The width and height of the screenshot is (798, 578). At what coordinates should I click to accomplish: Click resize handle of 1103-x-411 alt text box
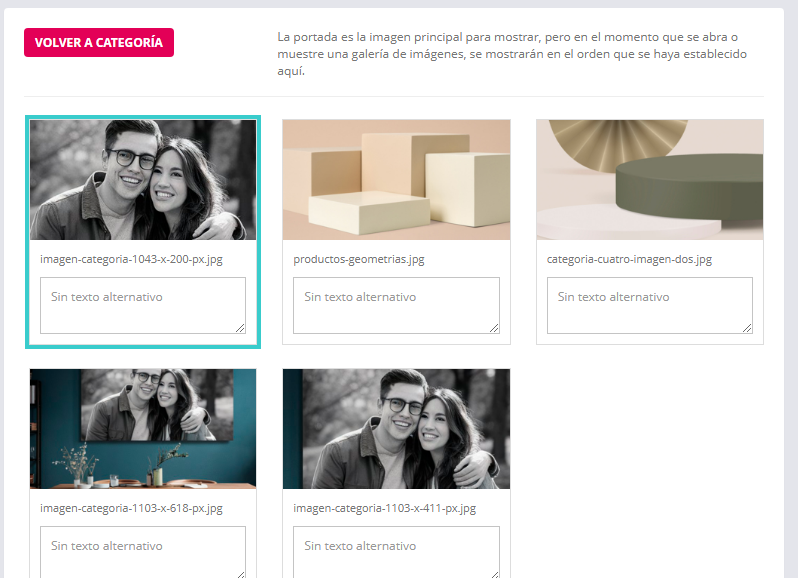[494, 573]
